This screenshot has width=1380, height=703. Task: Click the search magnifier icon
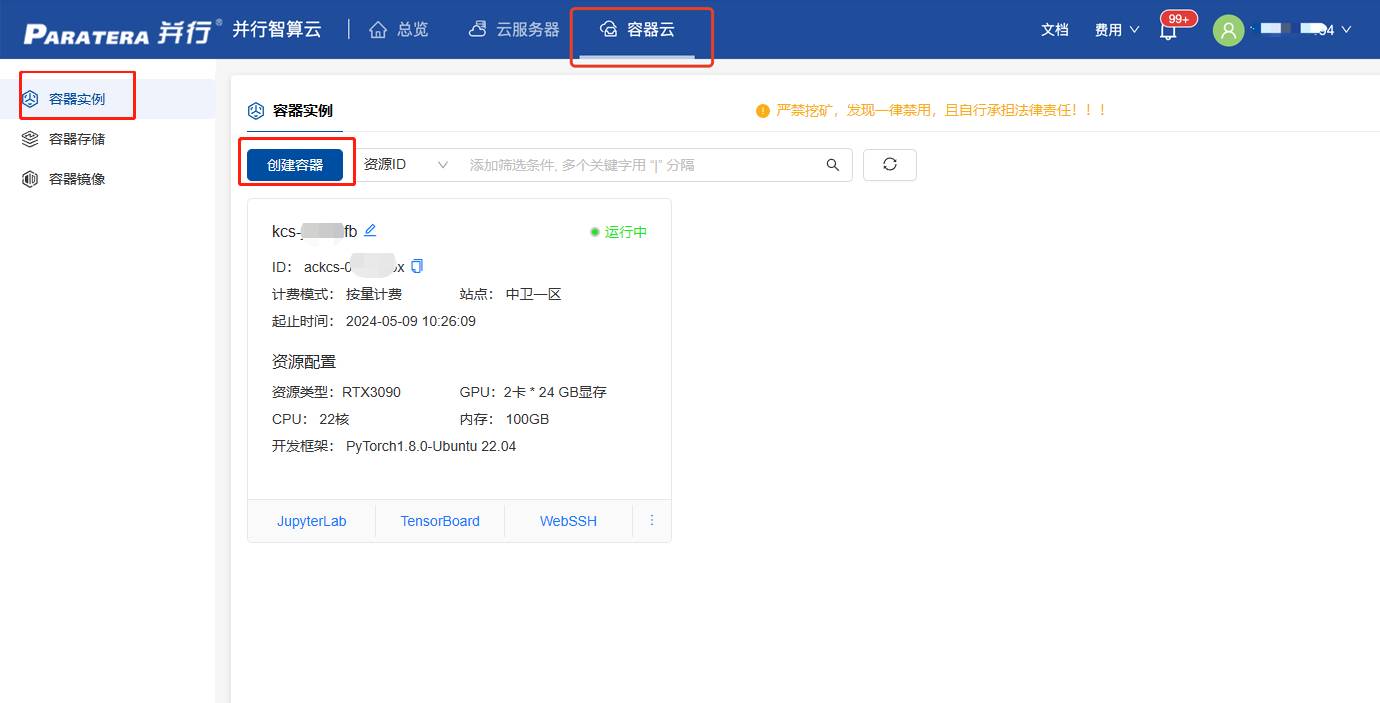pos(833,165)
